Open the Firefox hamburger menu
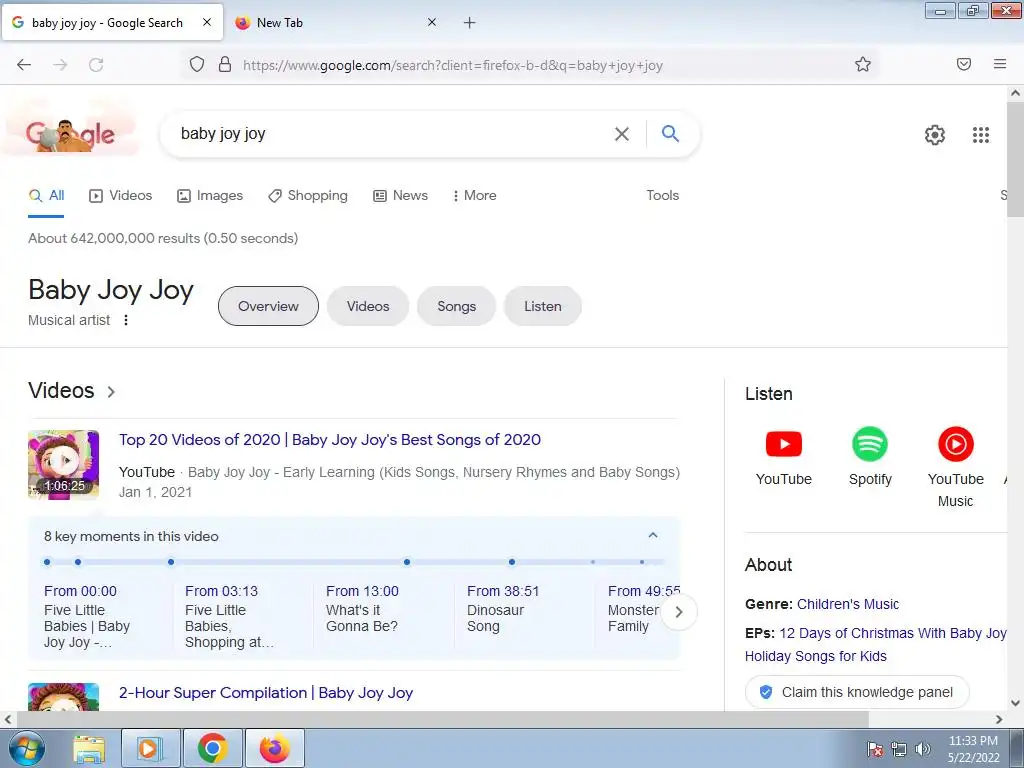Screen dimensions: 1024x768 (999, 64)
